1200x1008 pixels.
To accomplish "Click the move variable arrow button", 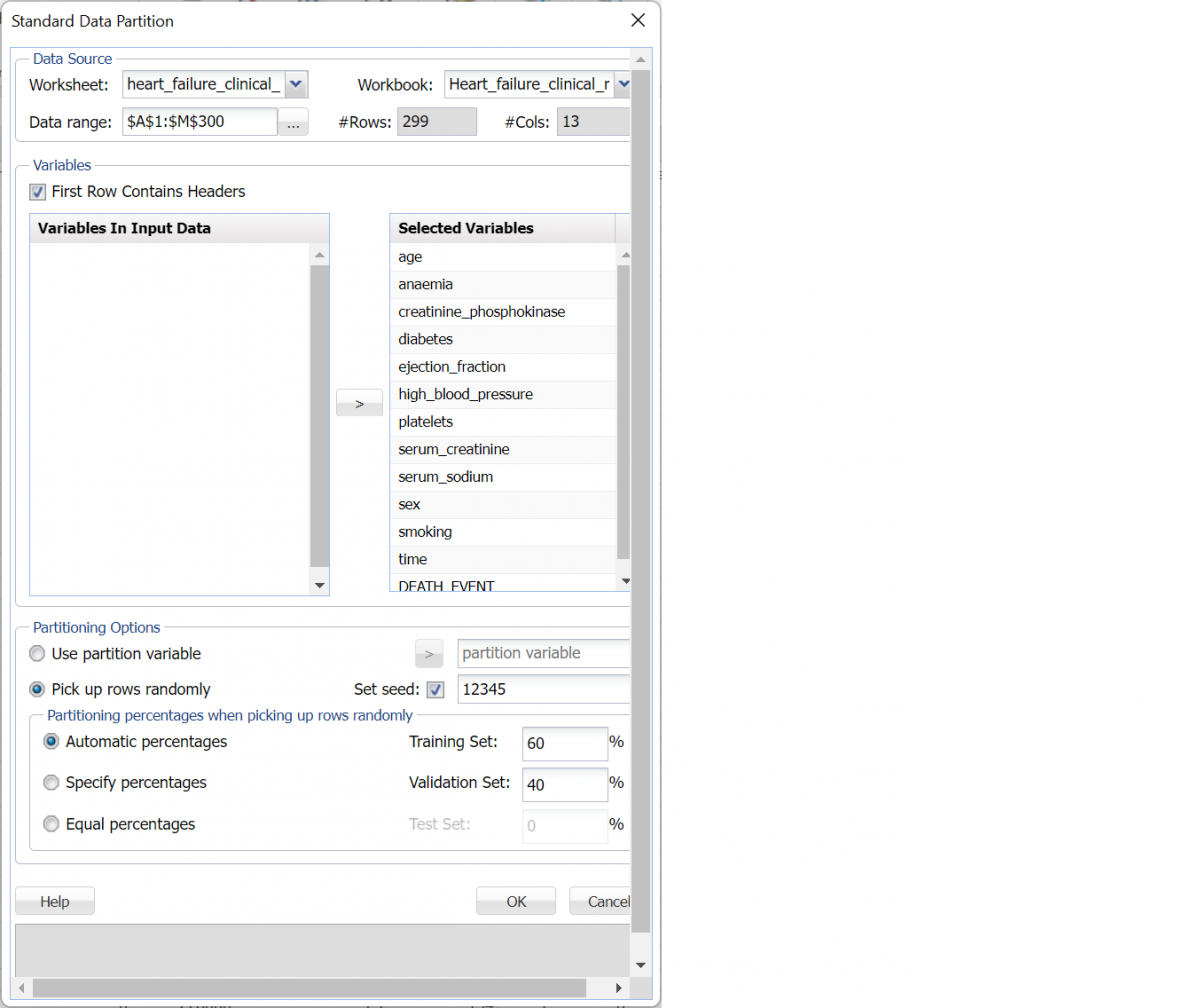I will click(359, 403).
